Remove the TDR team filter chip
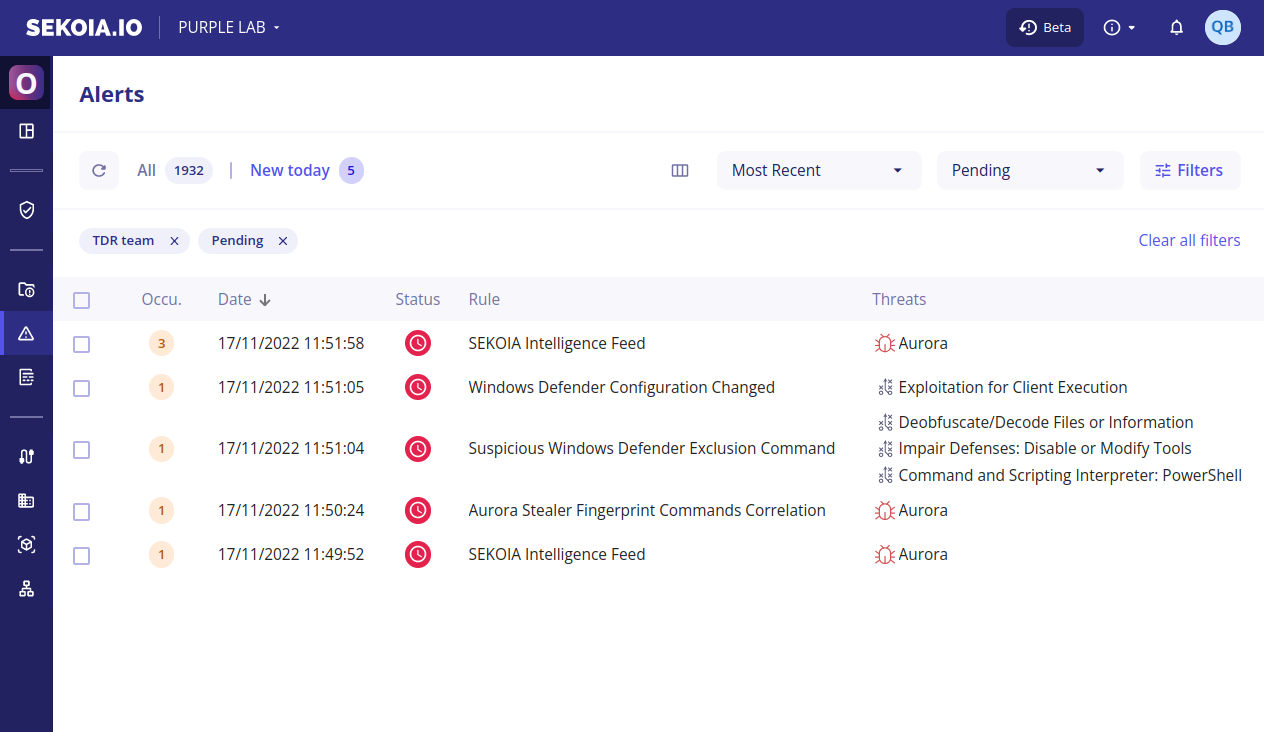 (175, 240)
